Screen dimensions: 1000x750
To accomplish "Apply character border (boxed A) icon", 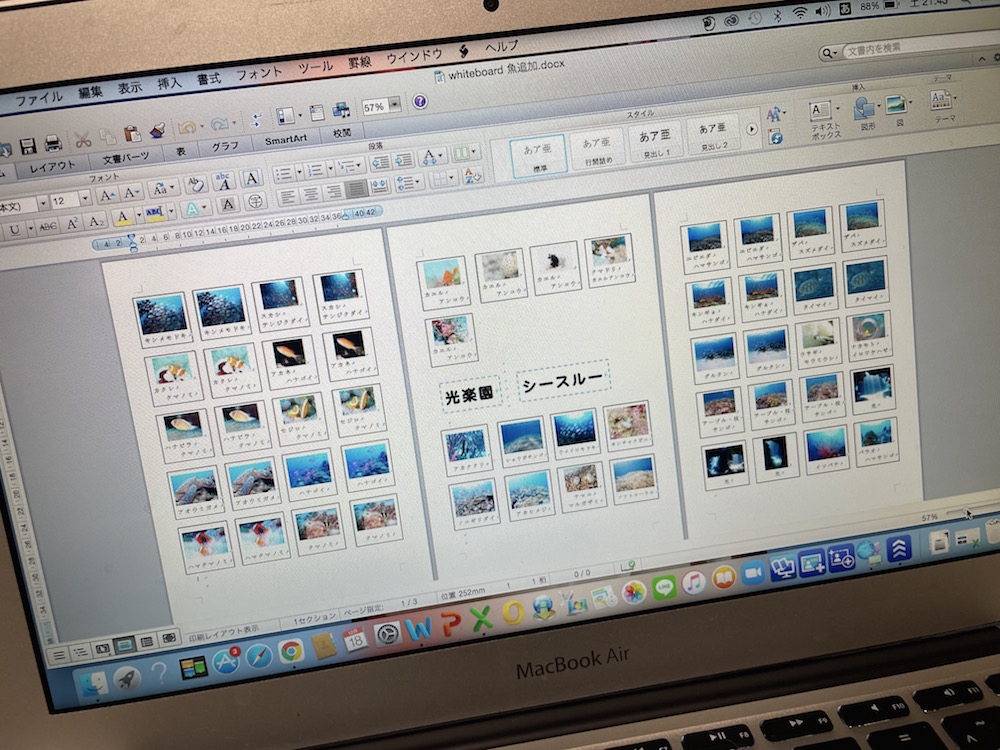I will [251, 179].
